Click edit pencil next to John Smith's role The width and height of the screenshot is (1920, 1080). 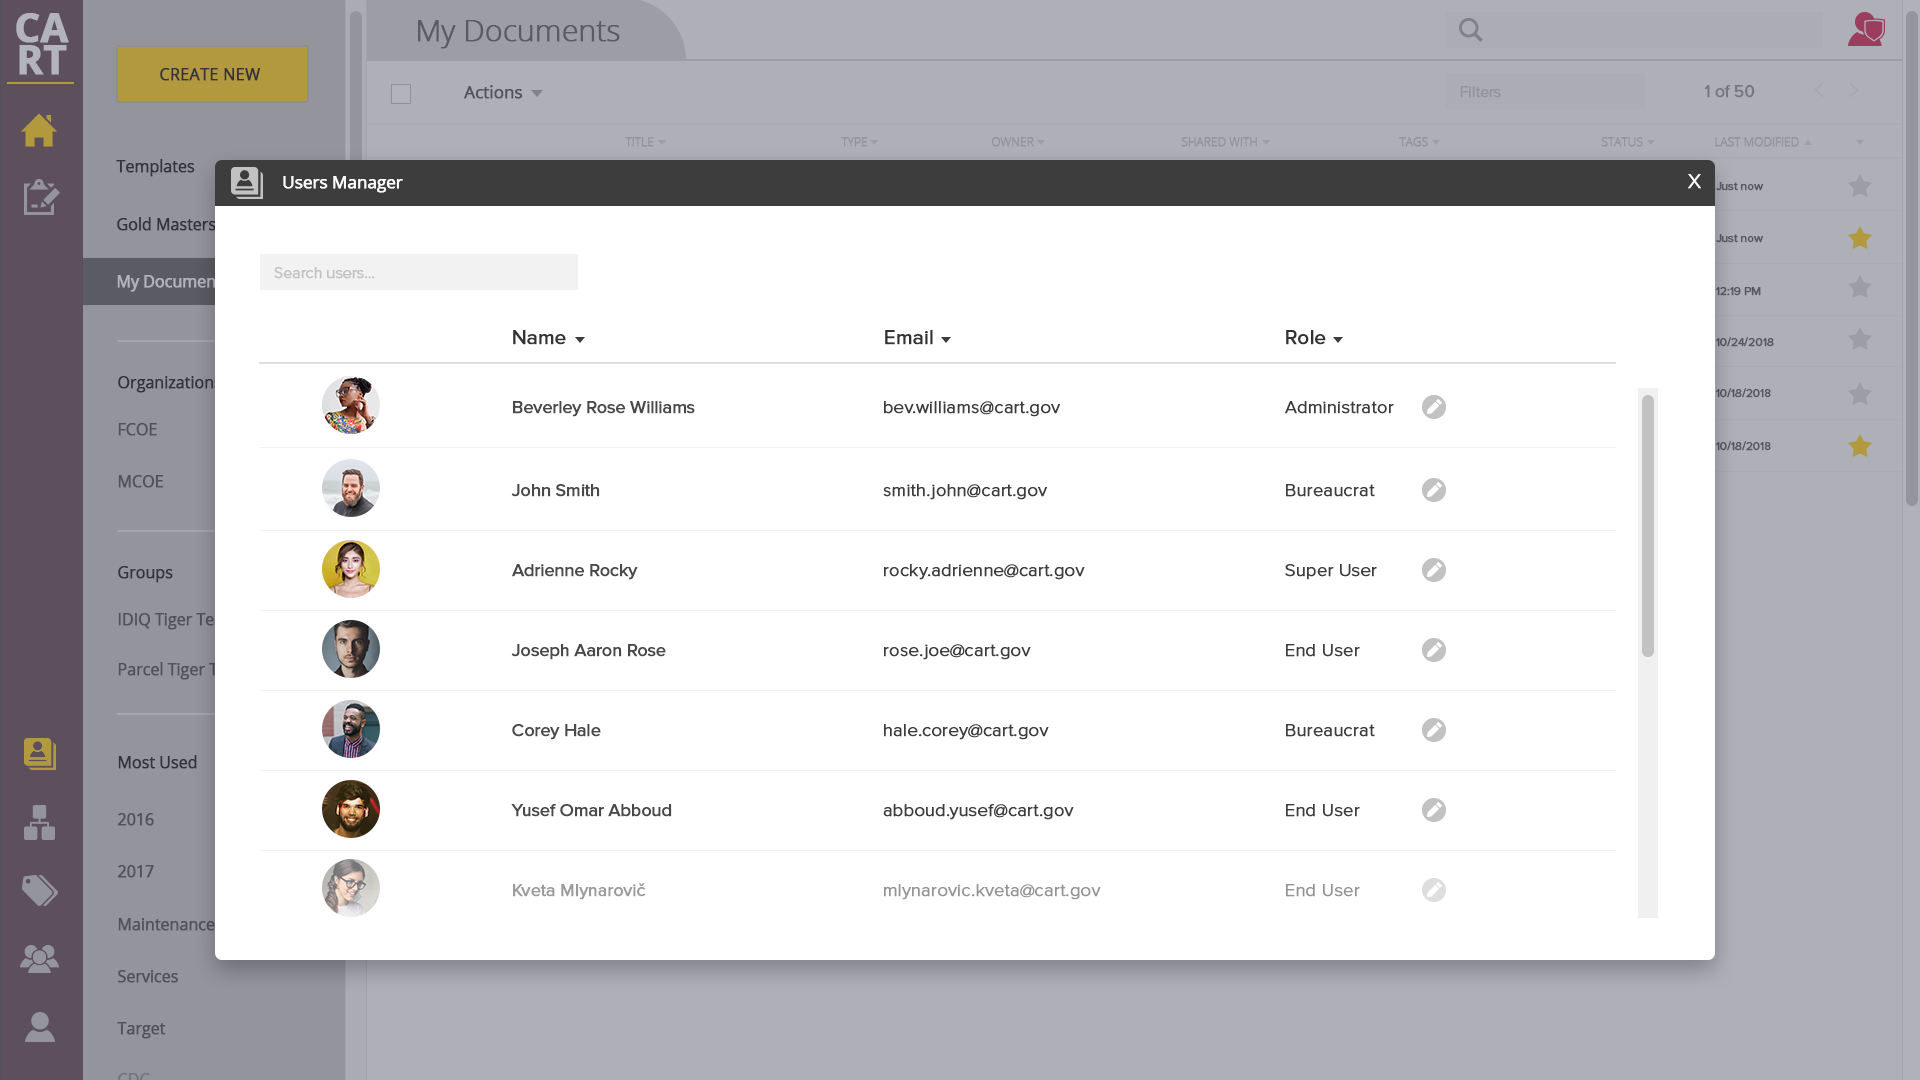(1433, 490)
